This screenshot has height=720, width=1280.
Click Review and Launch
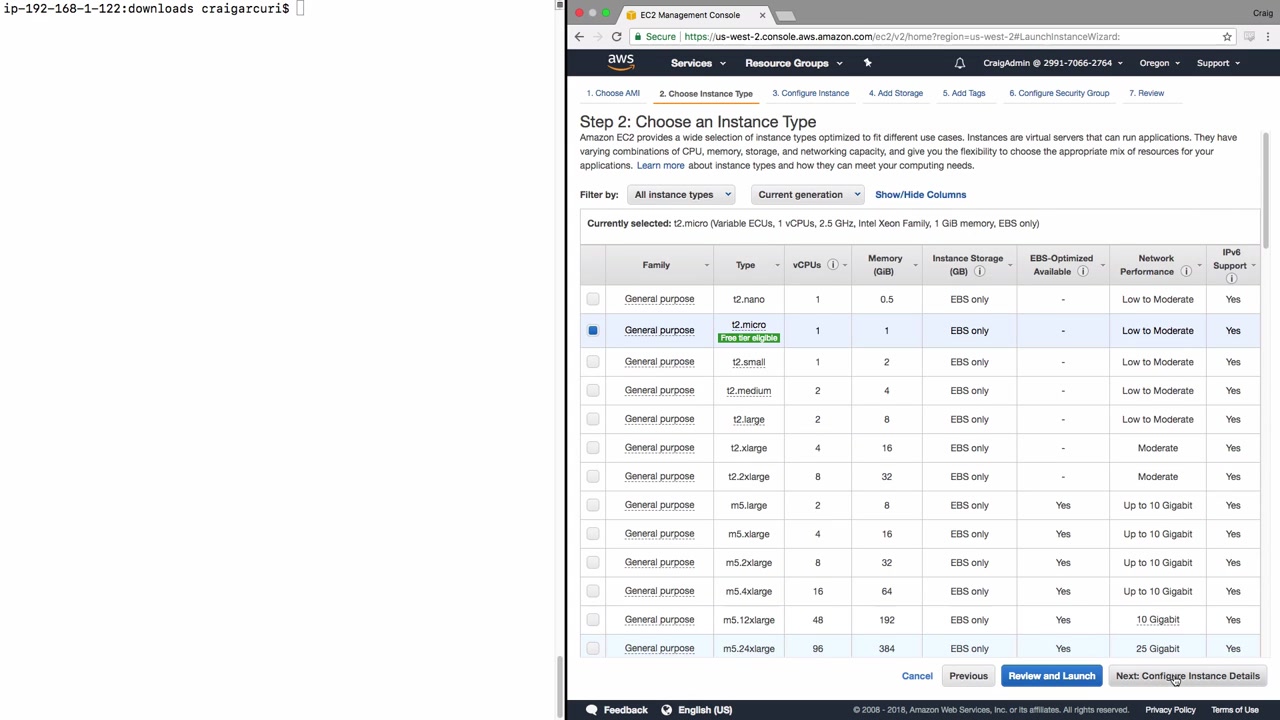(x=1052, y=676)
